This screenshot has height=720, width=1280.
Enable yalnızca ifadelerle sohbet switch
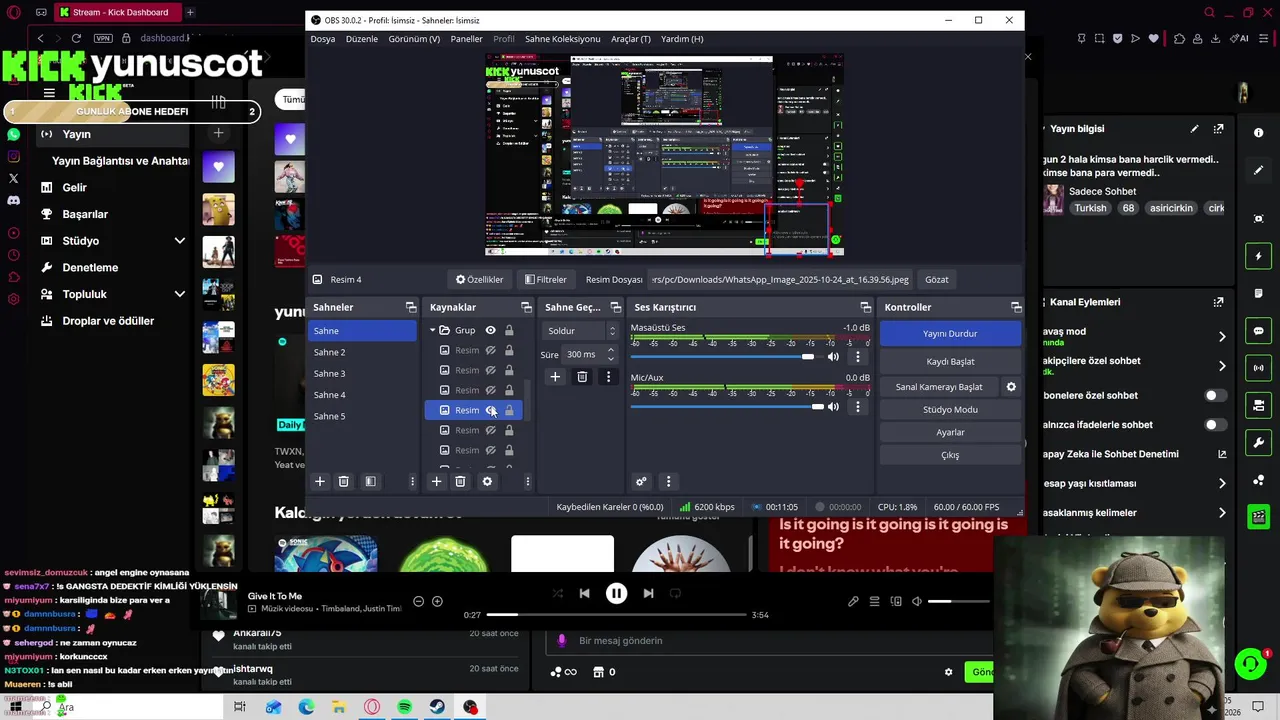[1215, 425]
